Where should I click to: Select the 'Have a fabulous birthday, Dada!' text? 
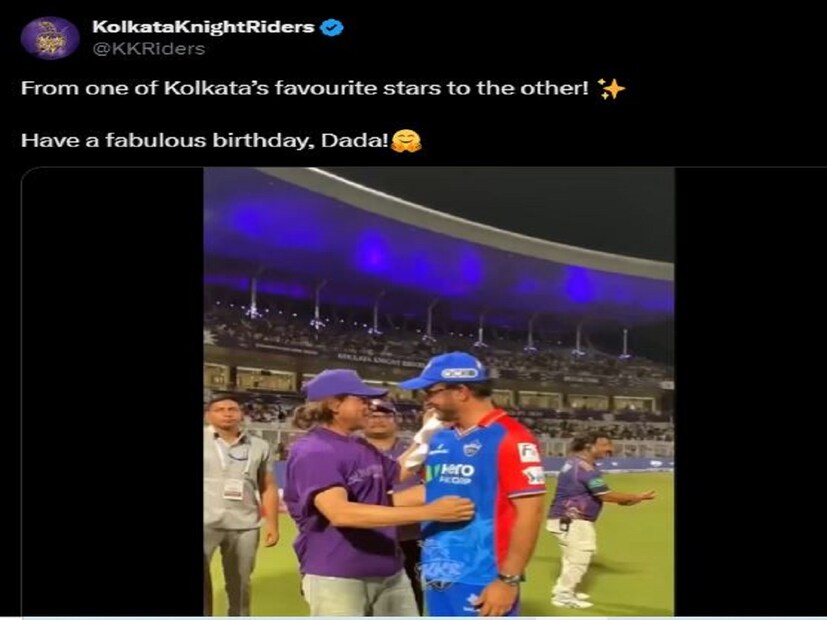204,141
